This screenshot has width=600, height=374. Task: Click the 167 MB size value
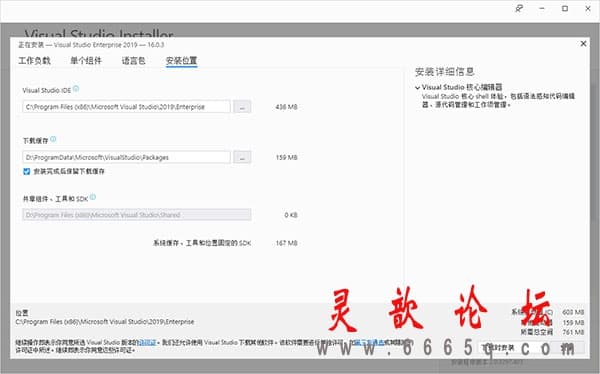(x=286, y=243)
